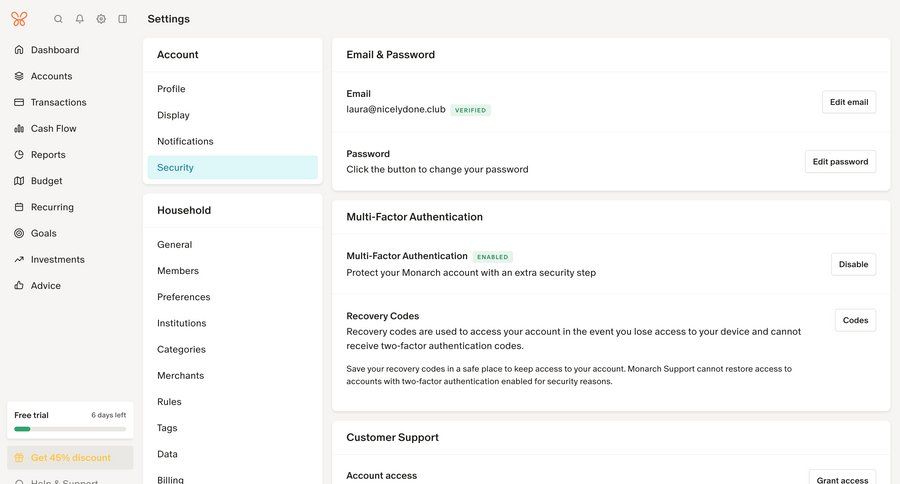
Task: Click Advice thumbs-up icon
Action: (19, 285)
